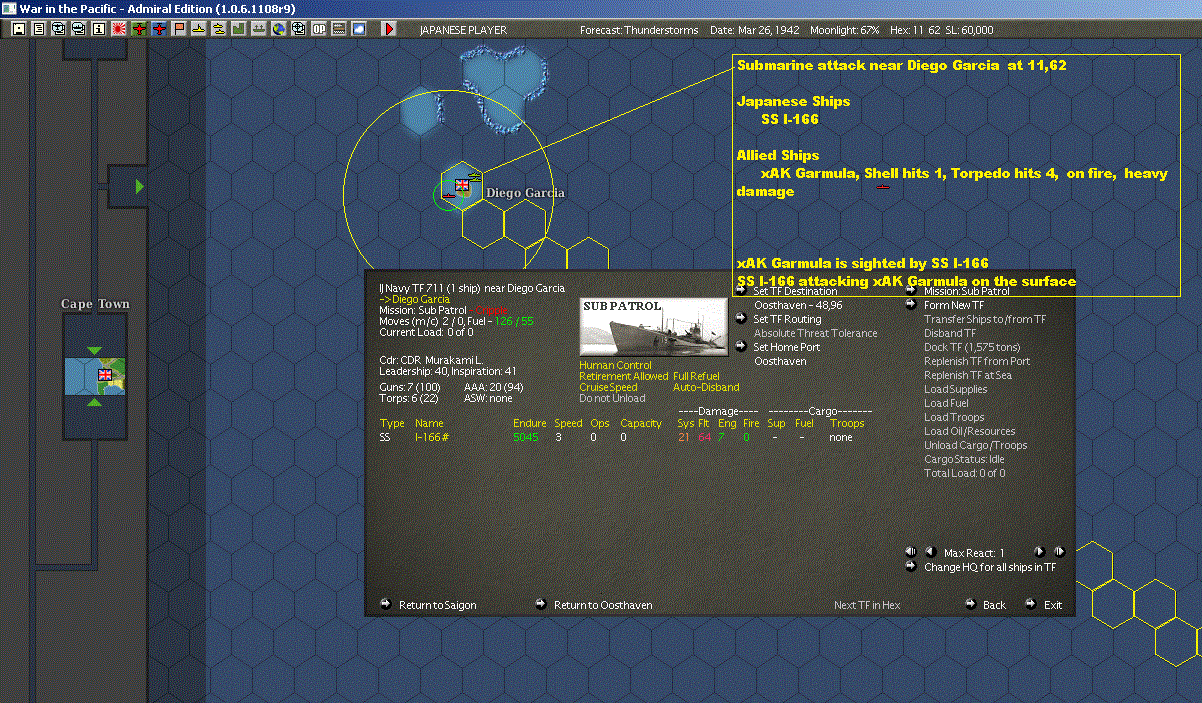This screenshot has width=1202, height=703.
Task: Click the save game disk icon
Action: click(x=19, y=30)
